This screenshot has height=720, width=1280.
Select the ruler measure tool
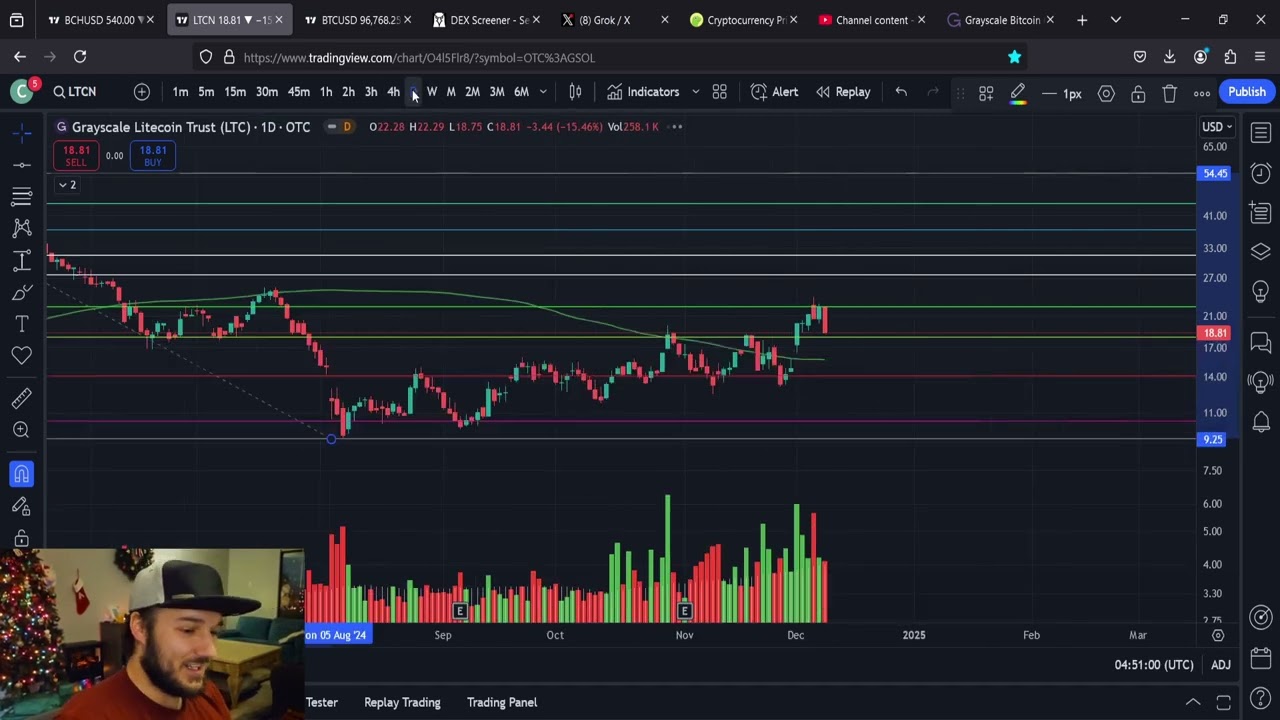click(21, 399)
